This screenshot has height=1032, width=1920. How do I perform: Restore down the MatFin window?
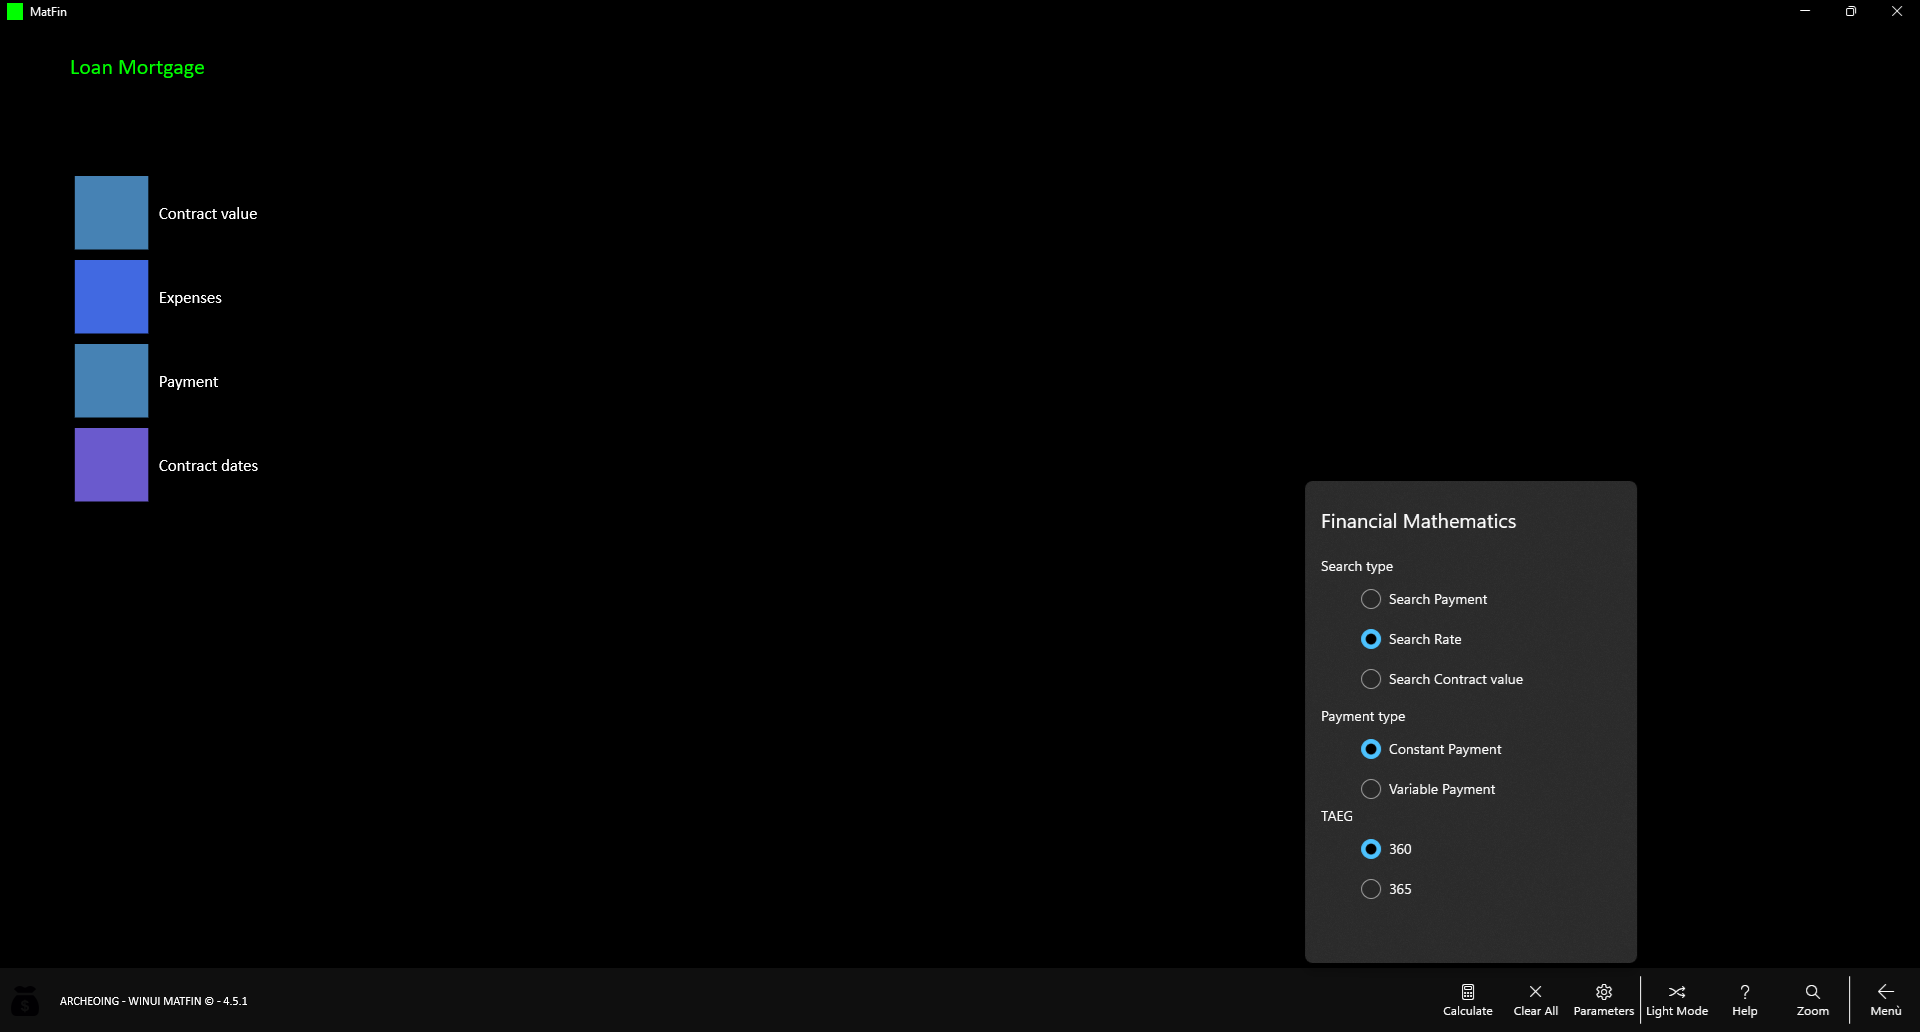tap(1851, 11)
